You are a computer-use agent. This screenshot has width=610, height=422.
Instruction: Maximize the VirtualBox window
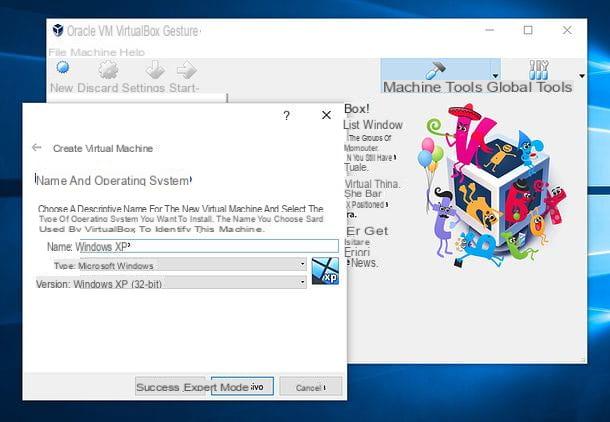[528, 30]
